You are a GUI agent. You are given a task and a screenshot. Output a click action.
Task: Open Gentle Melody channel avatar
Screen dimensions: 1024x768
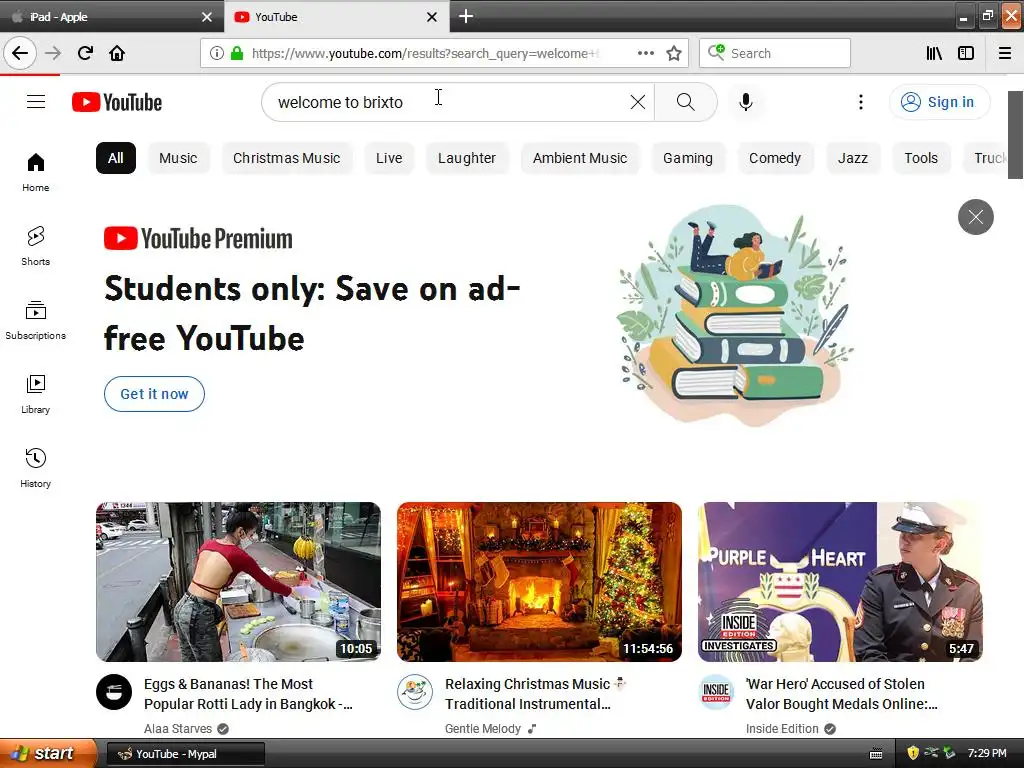point(415,692)
